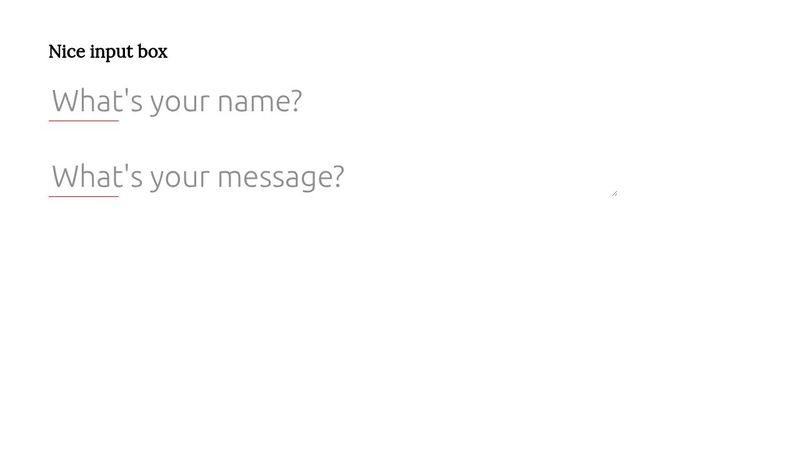Click the word "your" in the message field
Viewport: 800px width, 450px height.
pos(180,179)
